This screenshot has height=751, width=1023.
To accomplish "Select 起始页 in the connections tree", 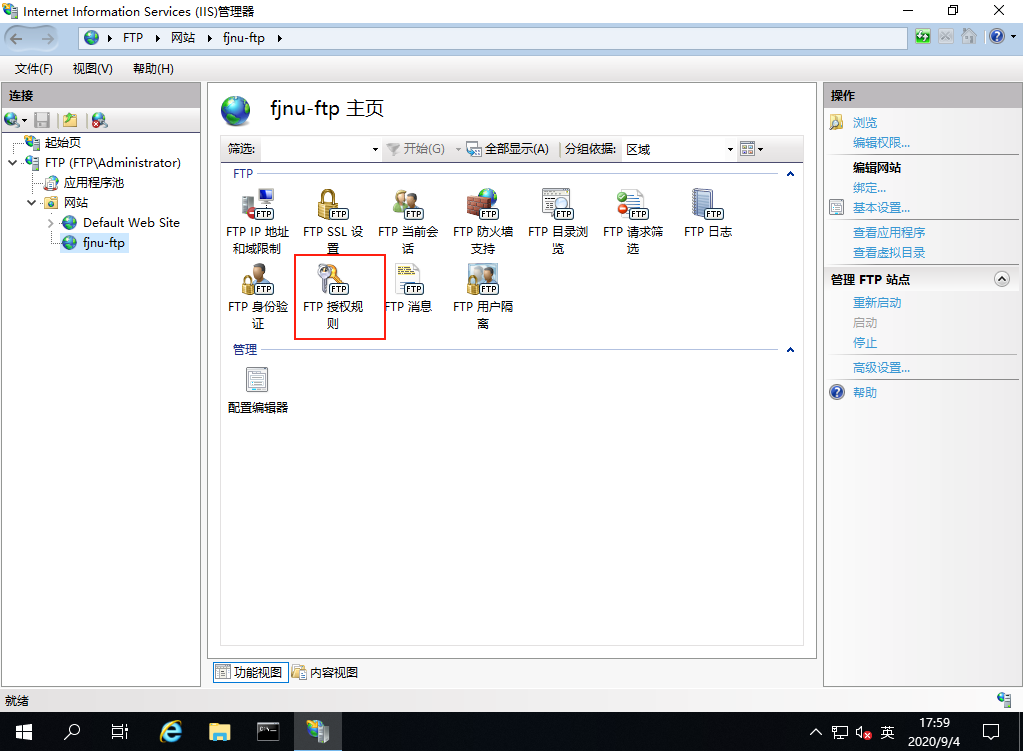I will coord(62,142).
